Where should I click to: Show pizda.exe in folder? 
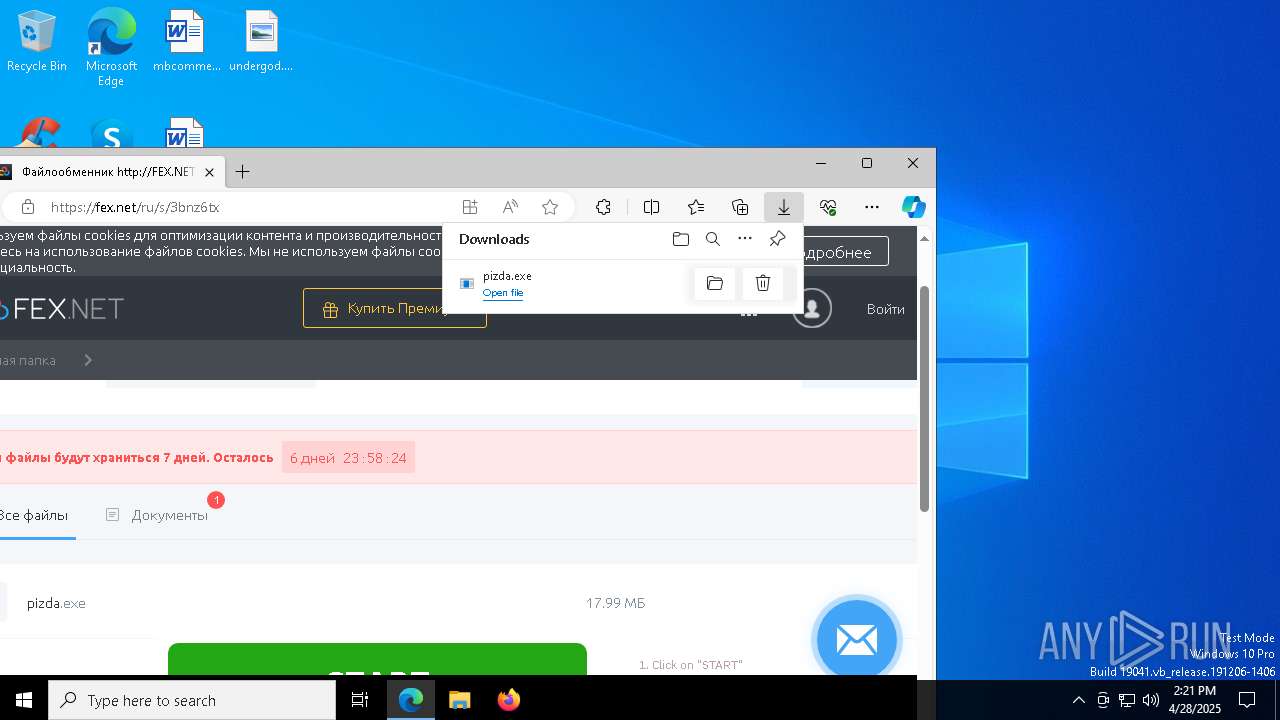tap(715, 284)
